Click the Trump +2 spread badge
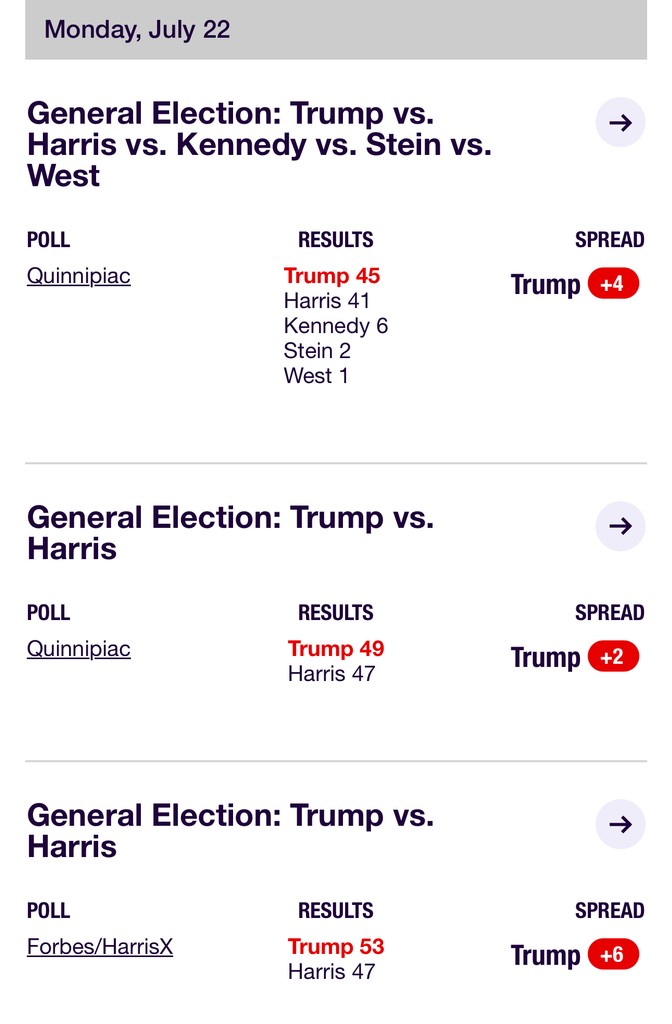The width and height of the screenshot is (672, 1024). [612, 657]
